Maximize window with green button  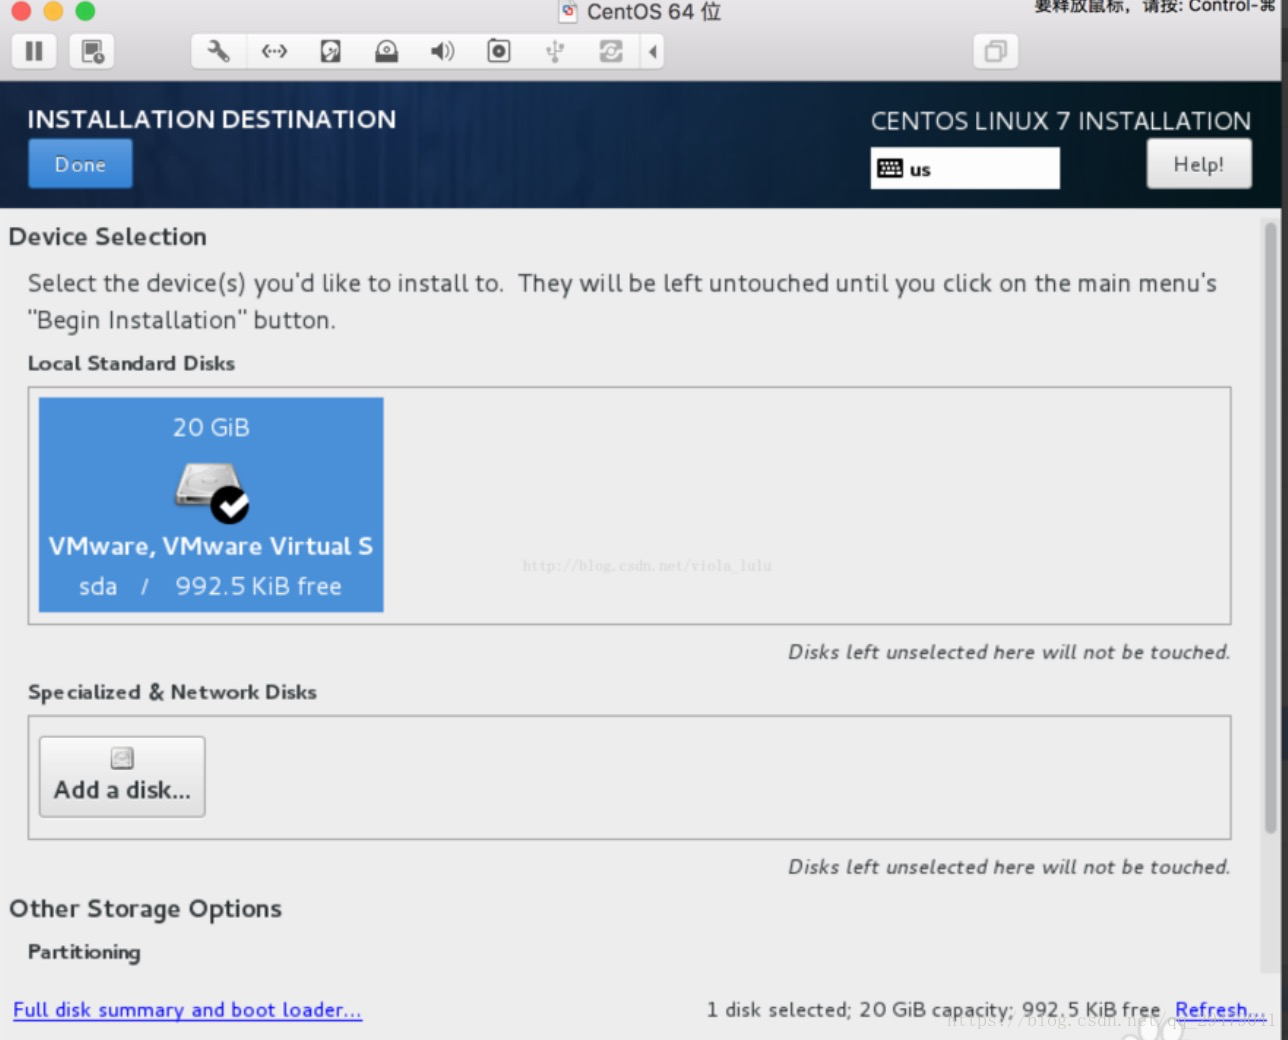tap(86, 11)
